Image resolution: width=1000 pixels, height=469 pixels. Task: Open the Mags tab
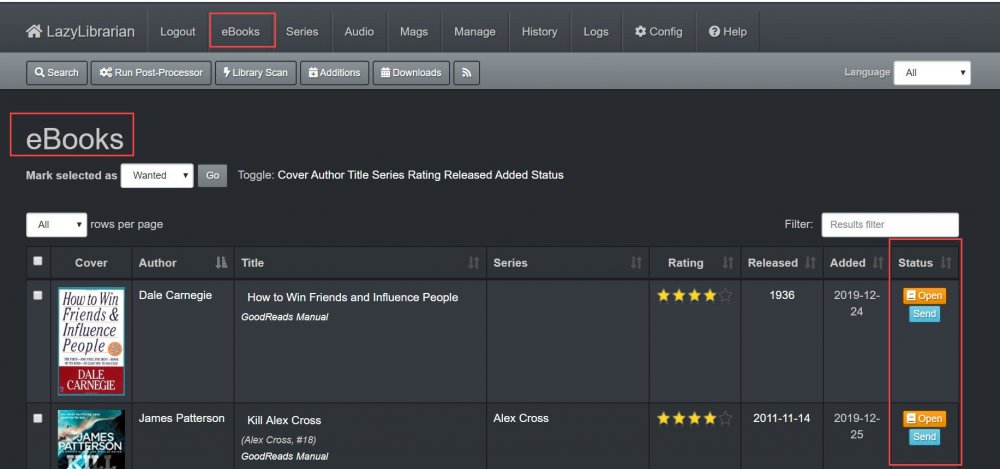click(414, 31)
